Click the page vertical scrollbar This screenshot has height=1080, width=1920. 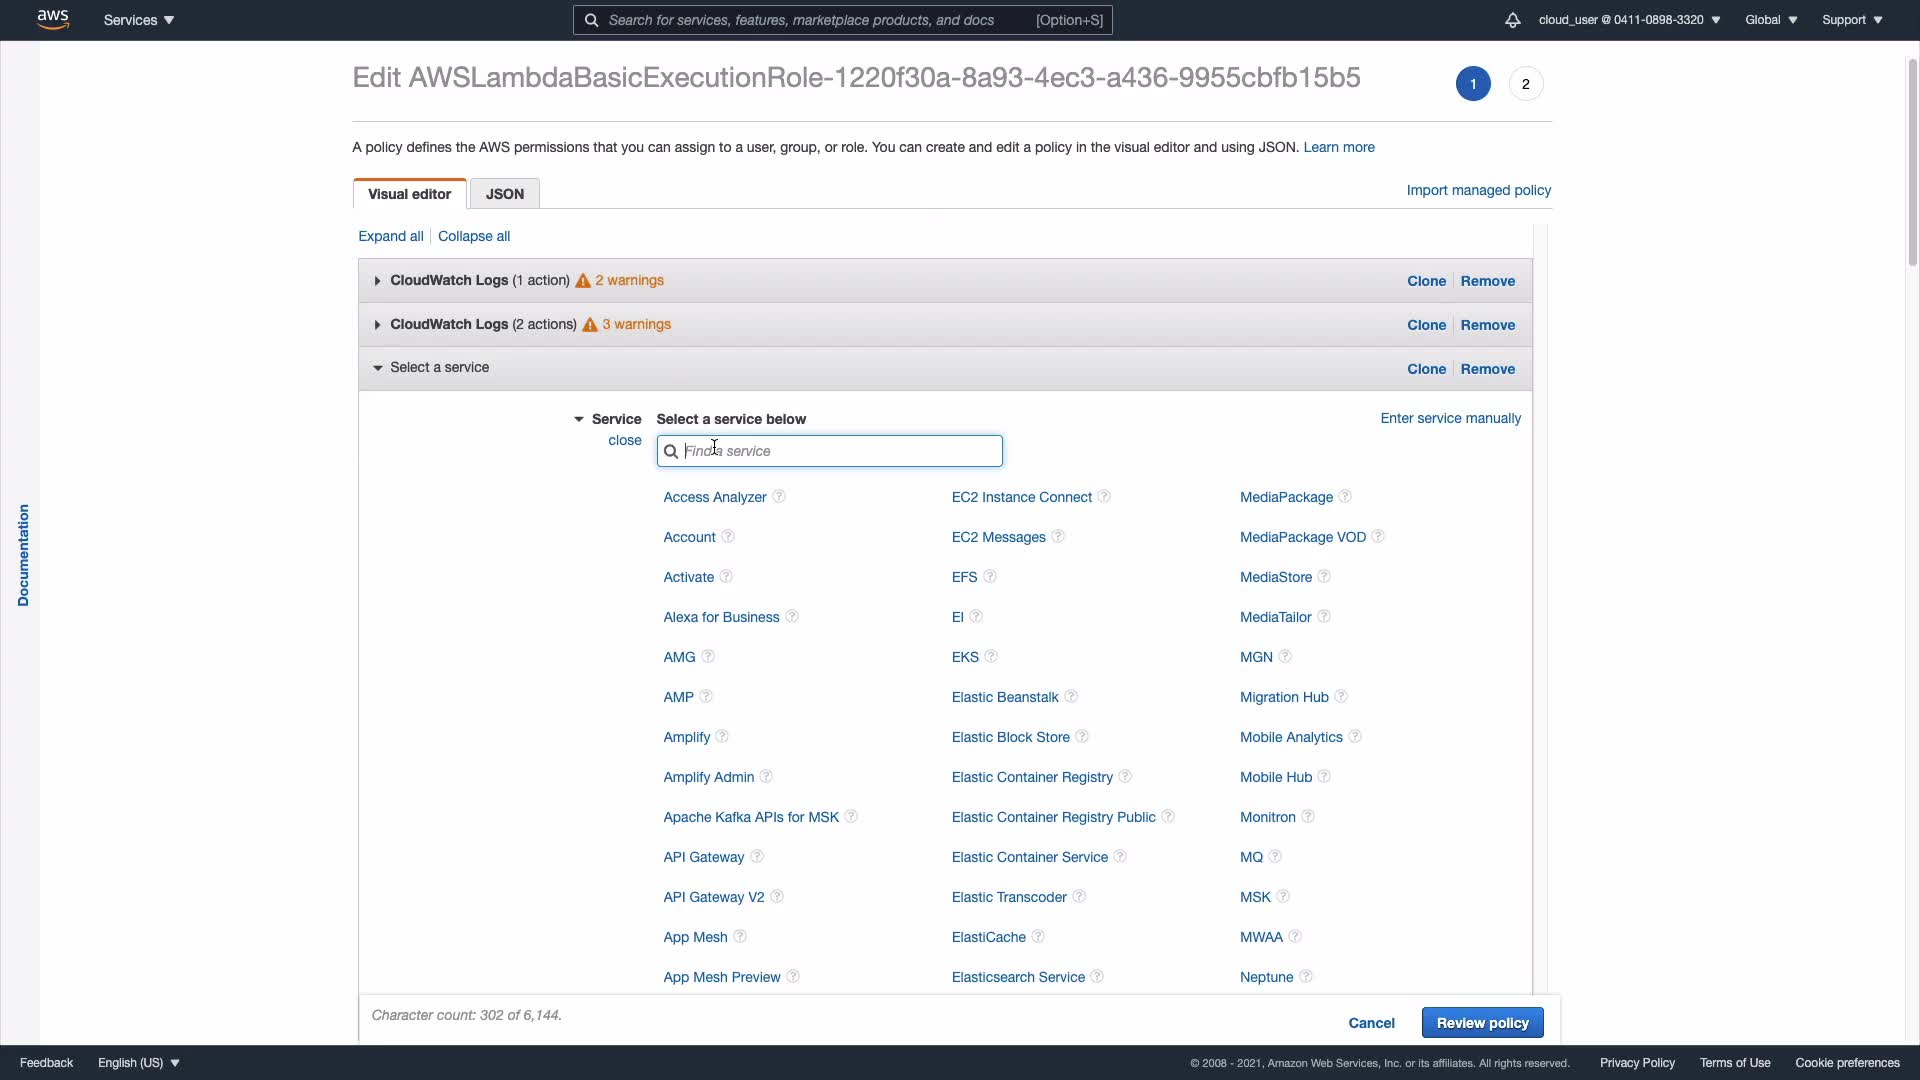1912,160
